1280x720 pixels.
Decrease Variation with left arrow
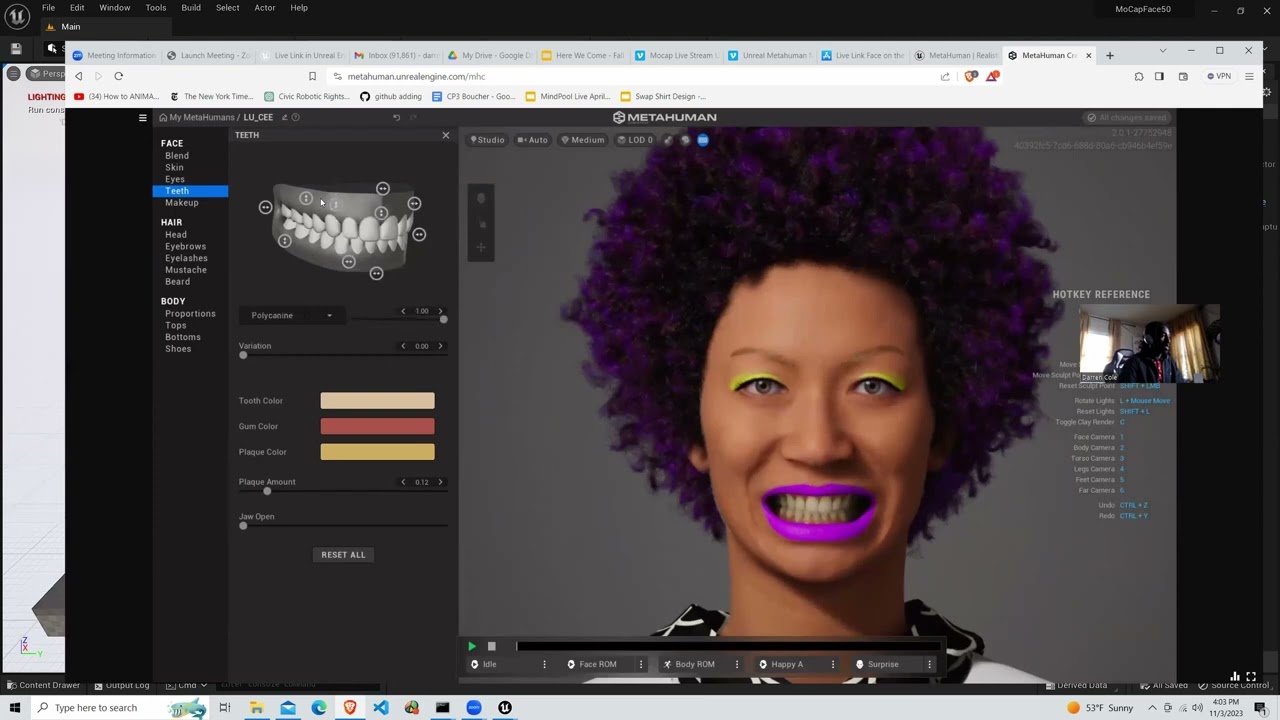[x=403, y=346]
